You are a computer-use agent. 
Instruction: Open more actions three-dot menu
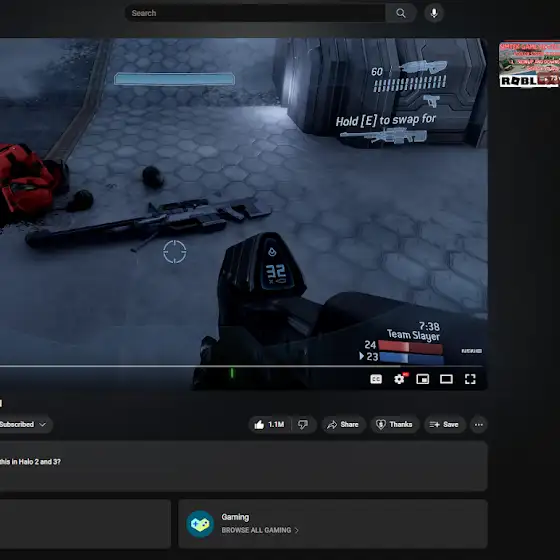479,425
